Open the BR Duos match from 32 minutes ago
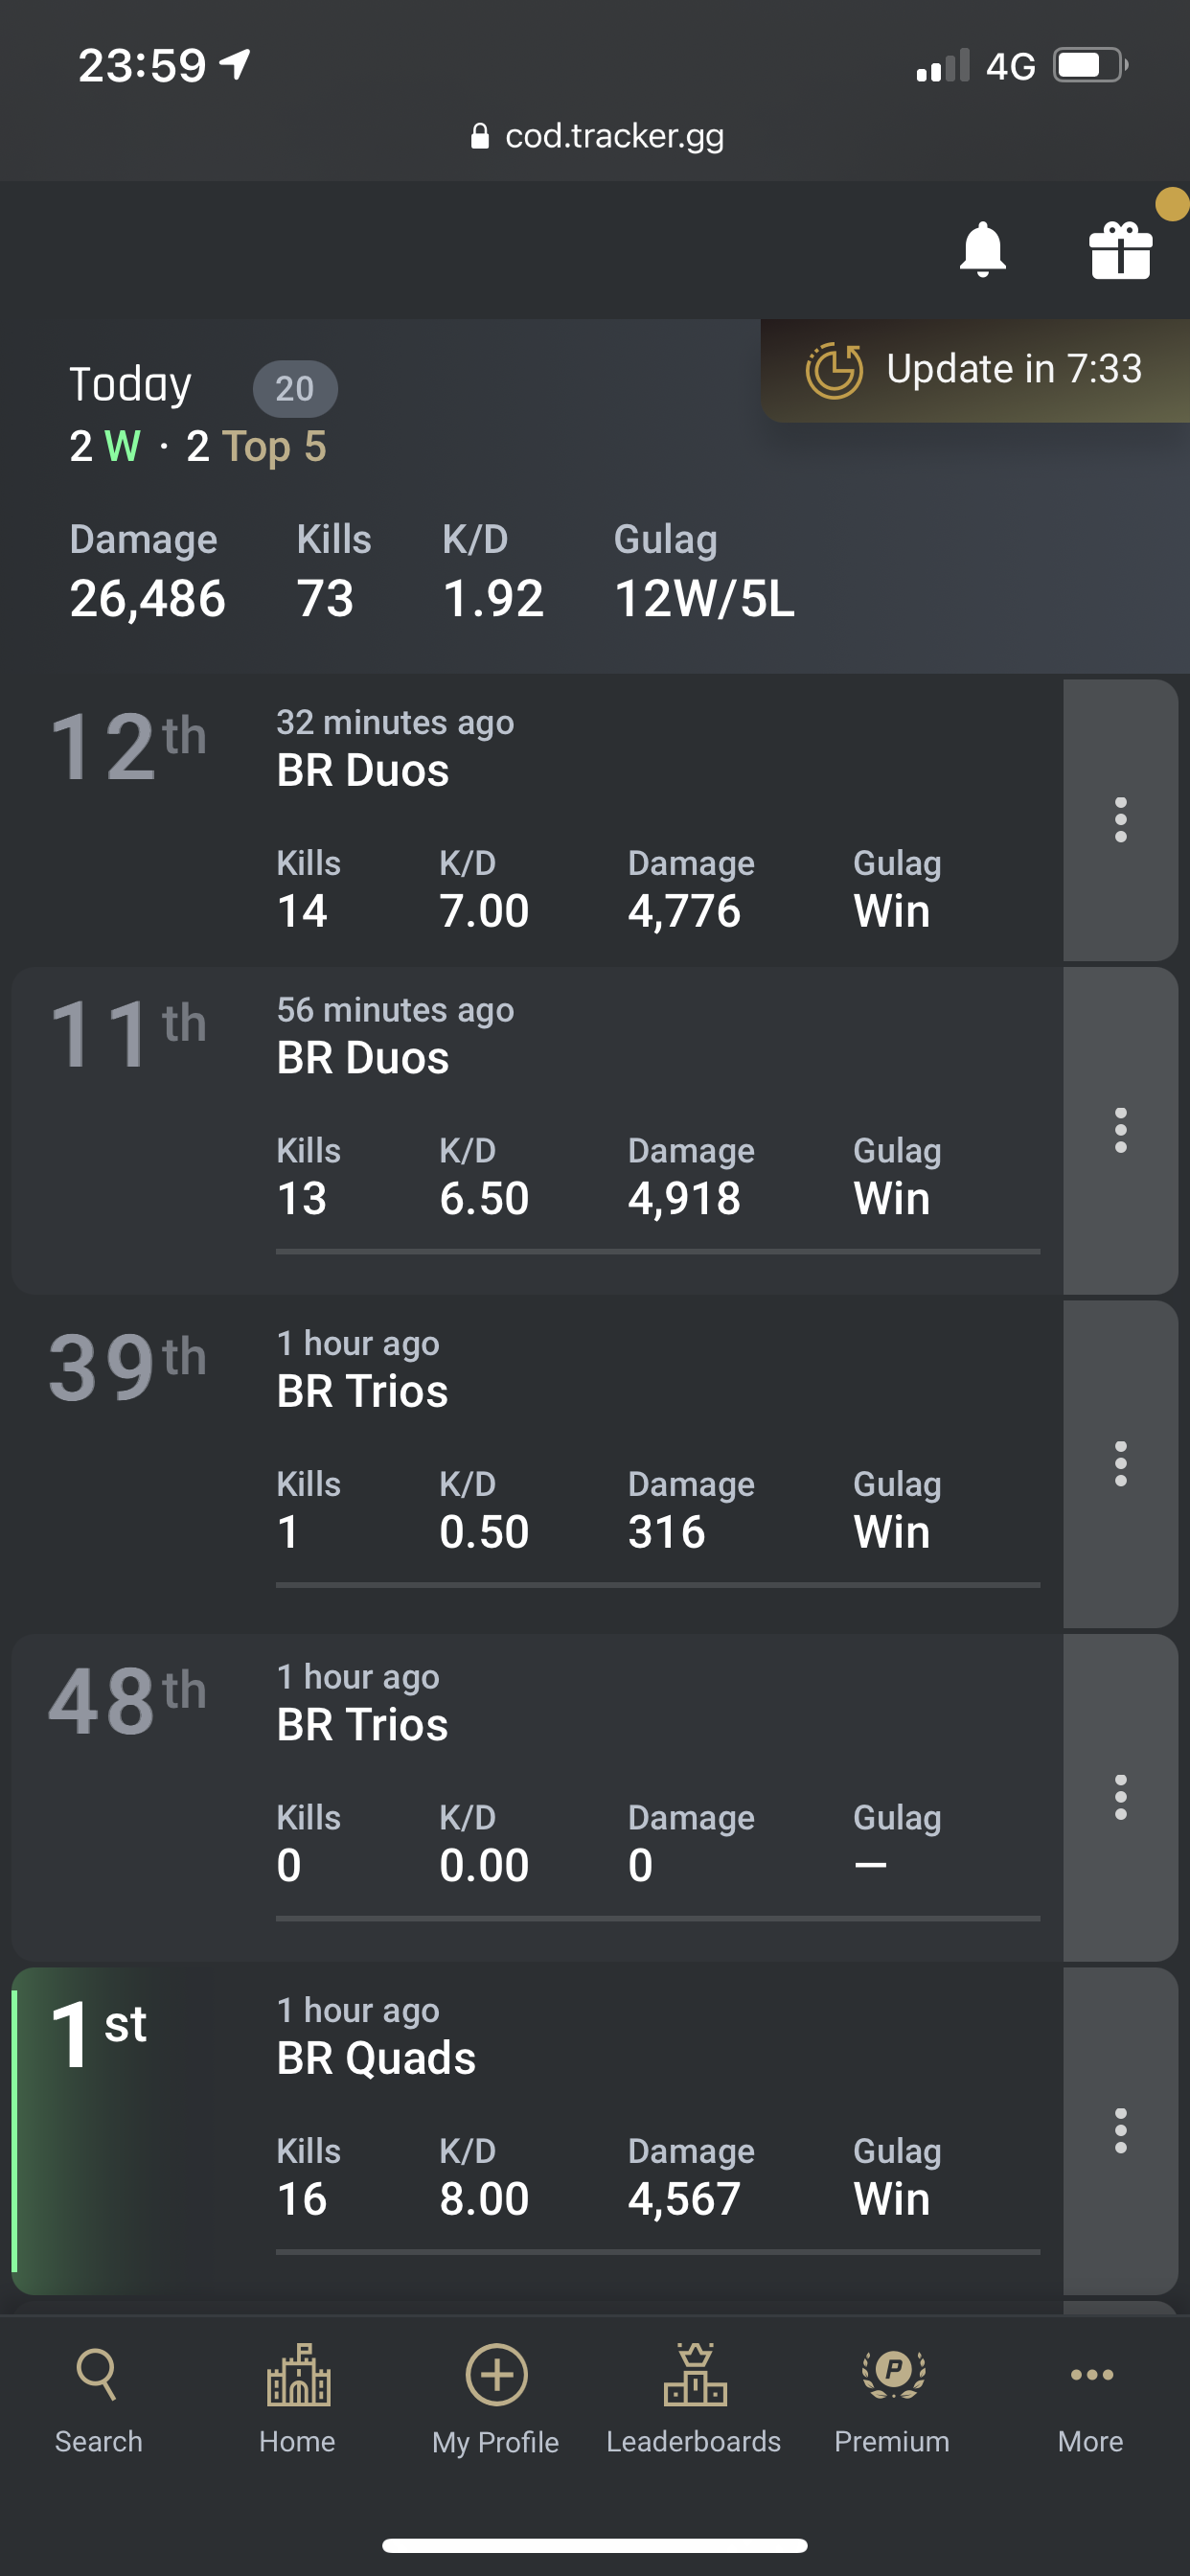This screenshot has width=1190, height=2576. 537,820
